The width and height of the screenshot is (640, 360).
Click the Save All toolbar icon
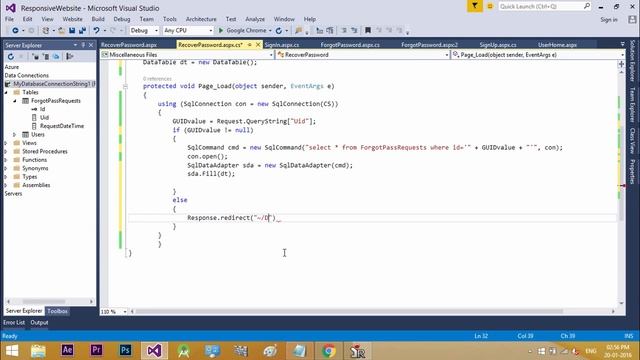[82, 31]
